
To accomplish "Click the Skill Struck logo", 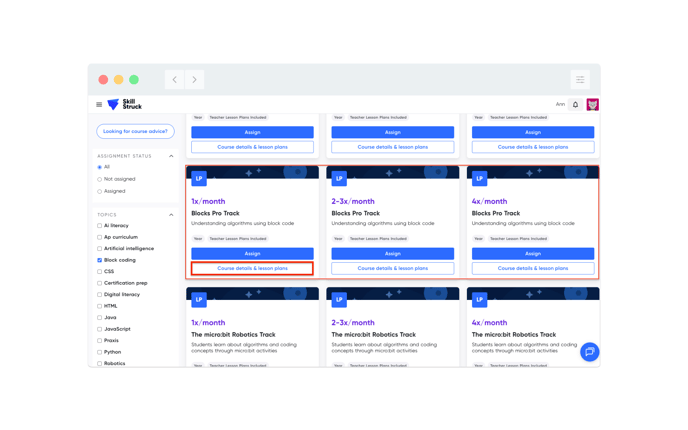I will (x=125, y=105).
